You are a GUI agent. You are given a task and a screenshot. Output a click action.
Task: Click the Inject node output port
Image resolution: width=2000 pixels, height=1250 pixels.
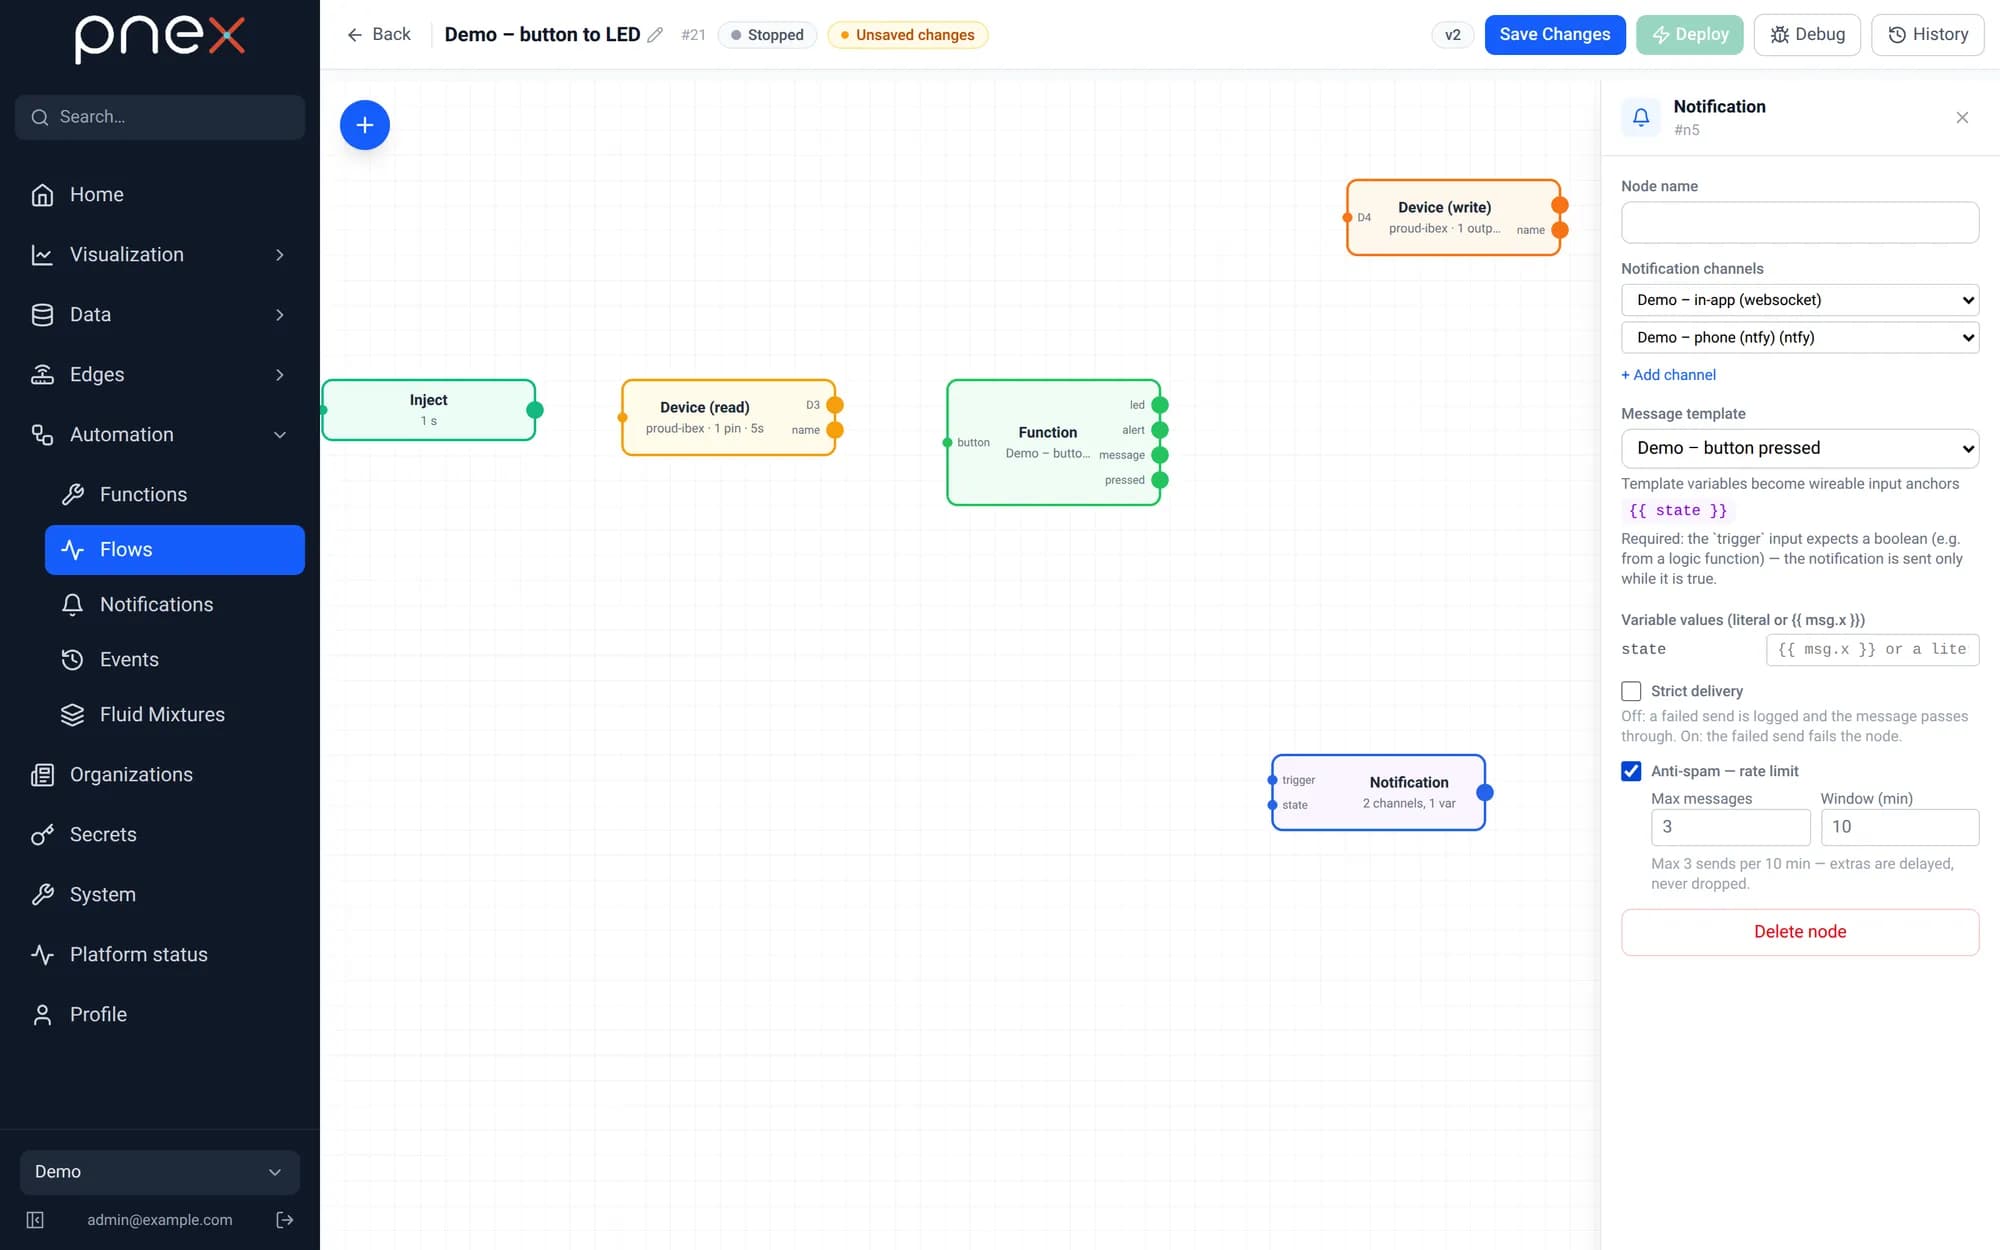coord(535,410)
